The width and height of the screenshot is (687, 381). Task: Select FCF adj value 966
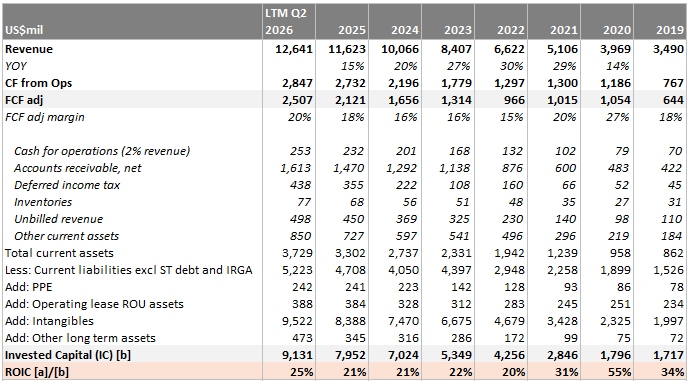[x=514, y=100]
